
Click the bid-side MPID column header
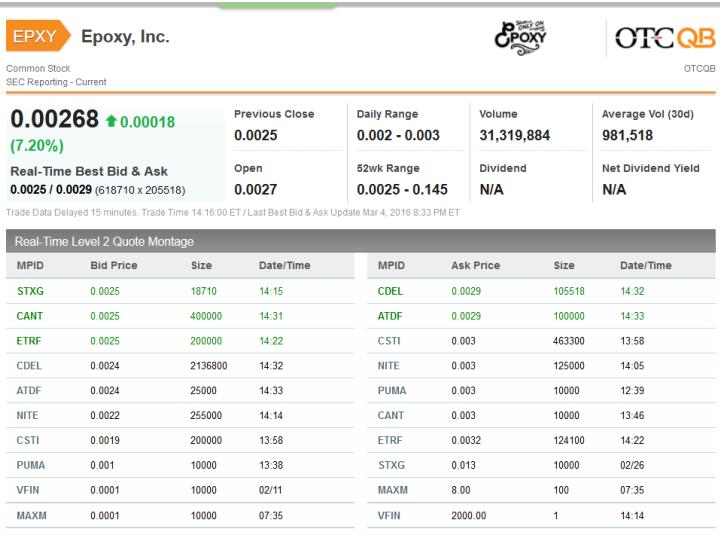pos(32,266)
